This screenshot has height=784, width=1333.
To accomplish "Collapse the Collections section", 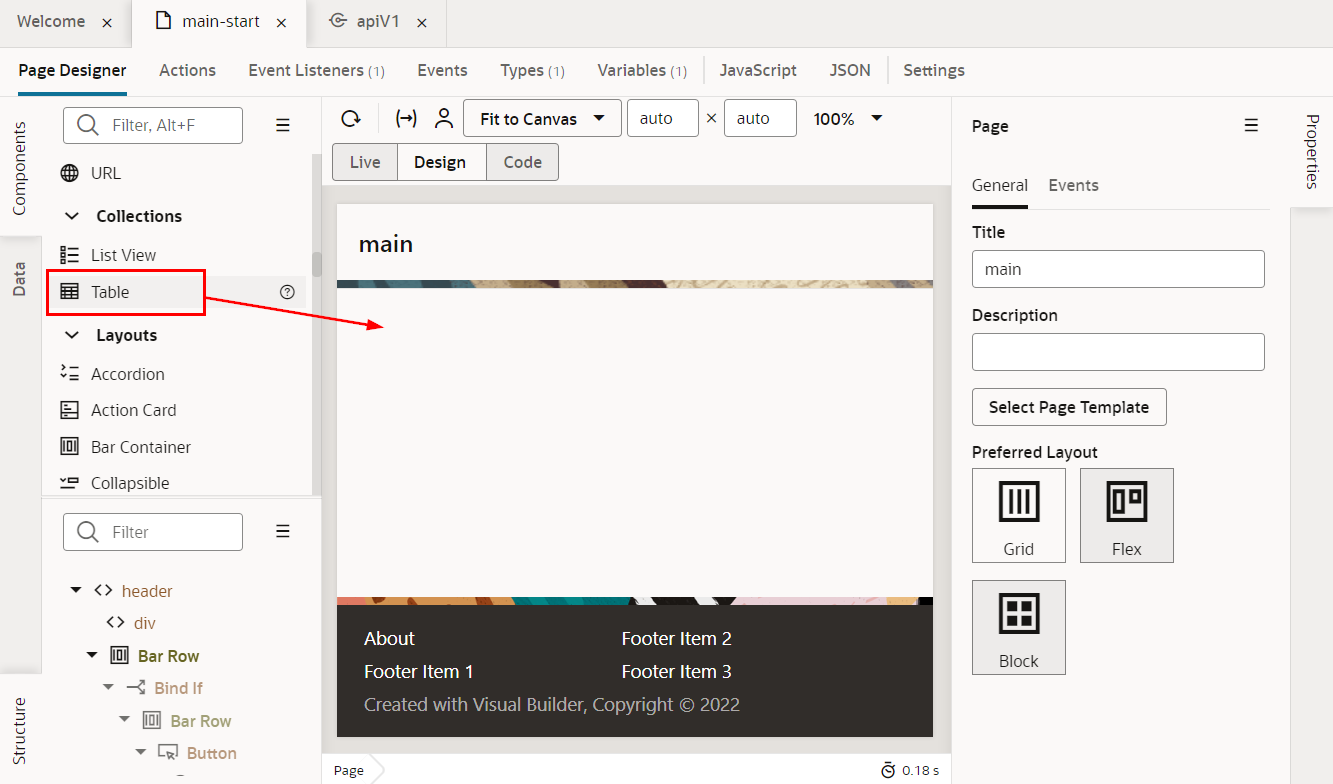I will click(72, 216).
